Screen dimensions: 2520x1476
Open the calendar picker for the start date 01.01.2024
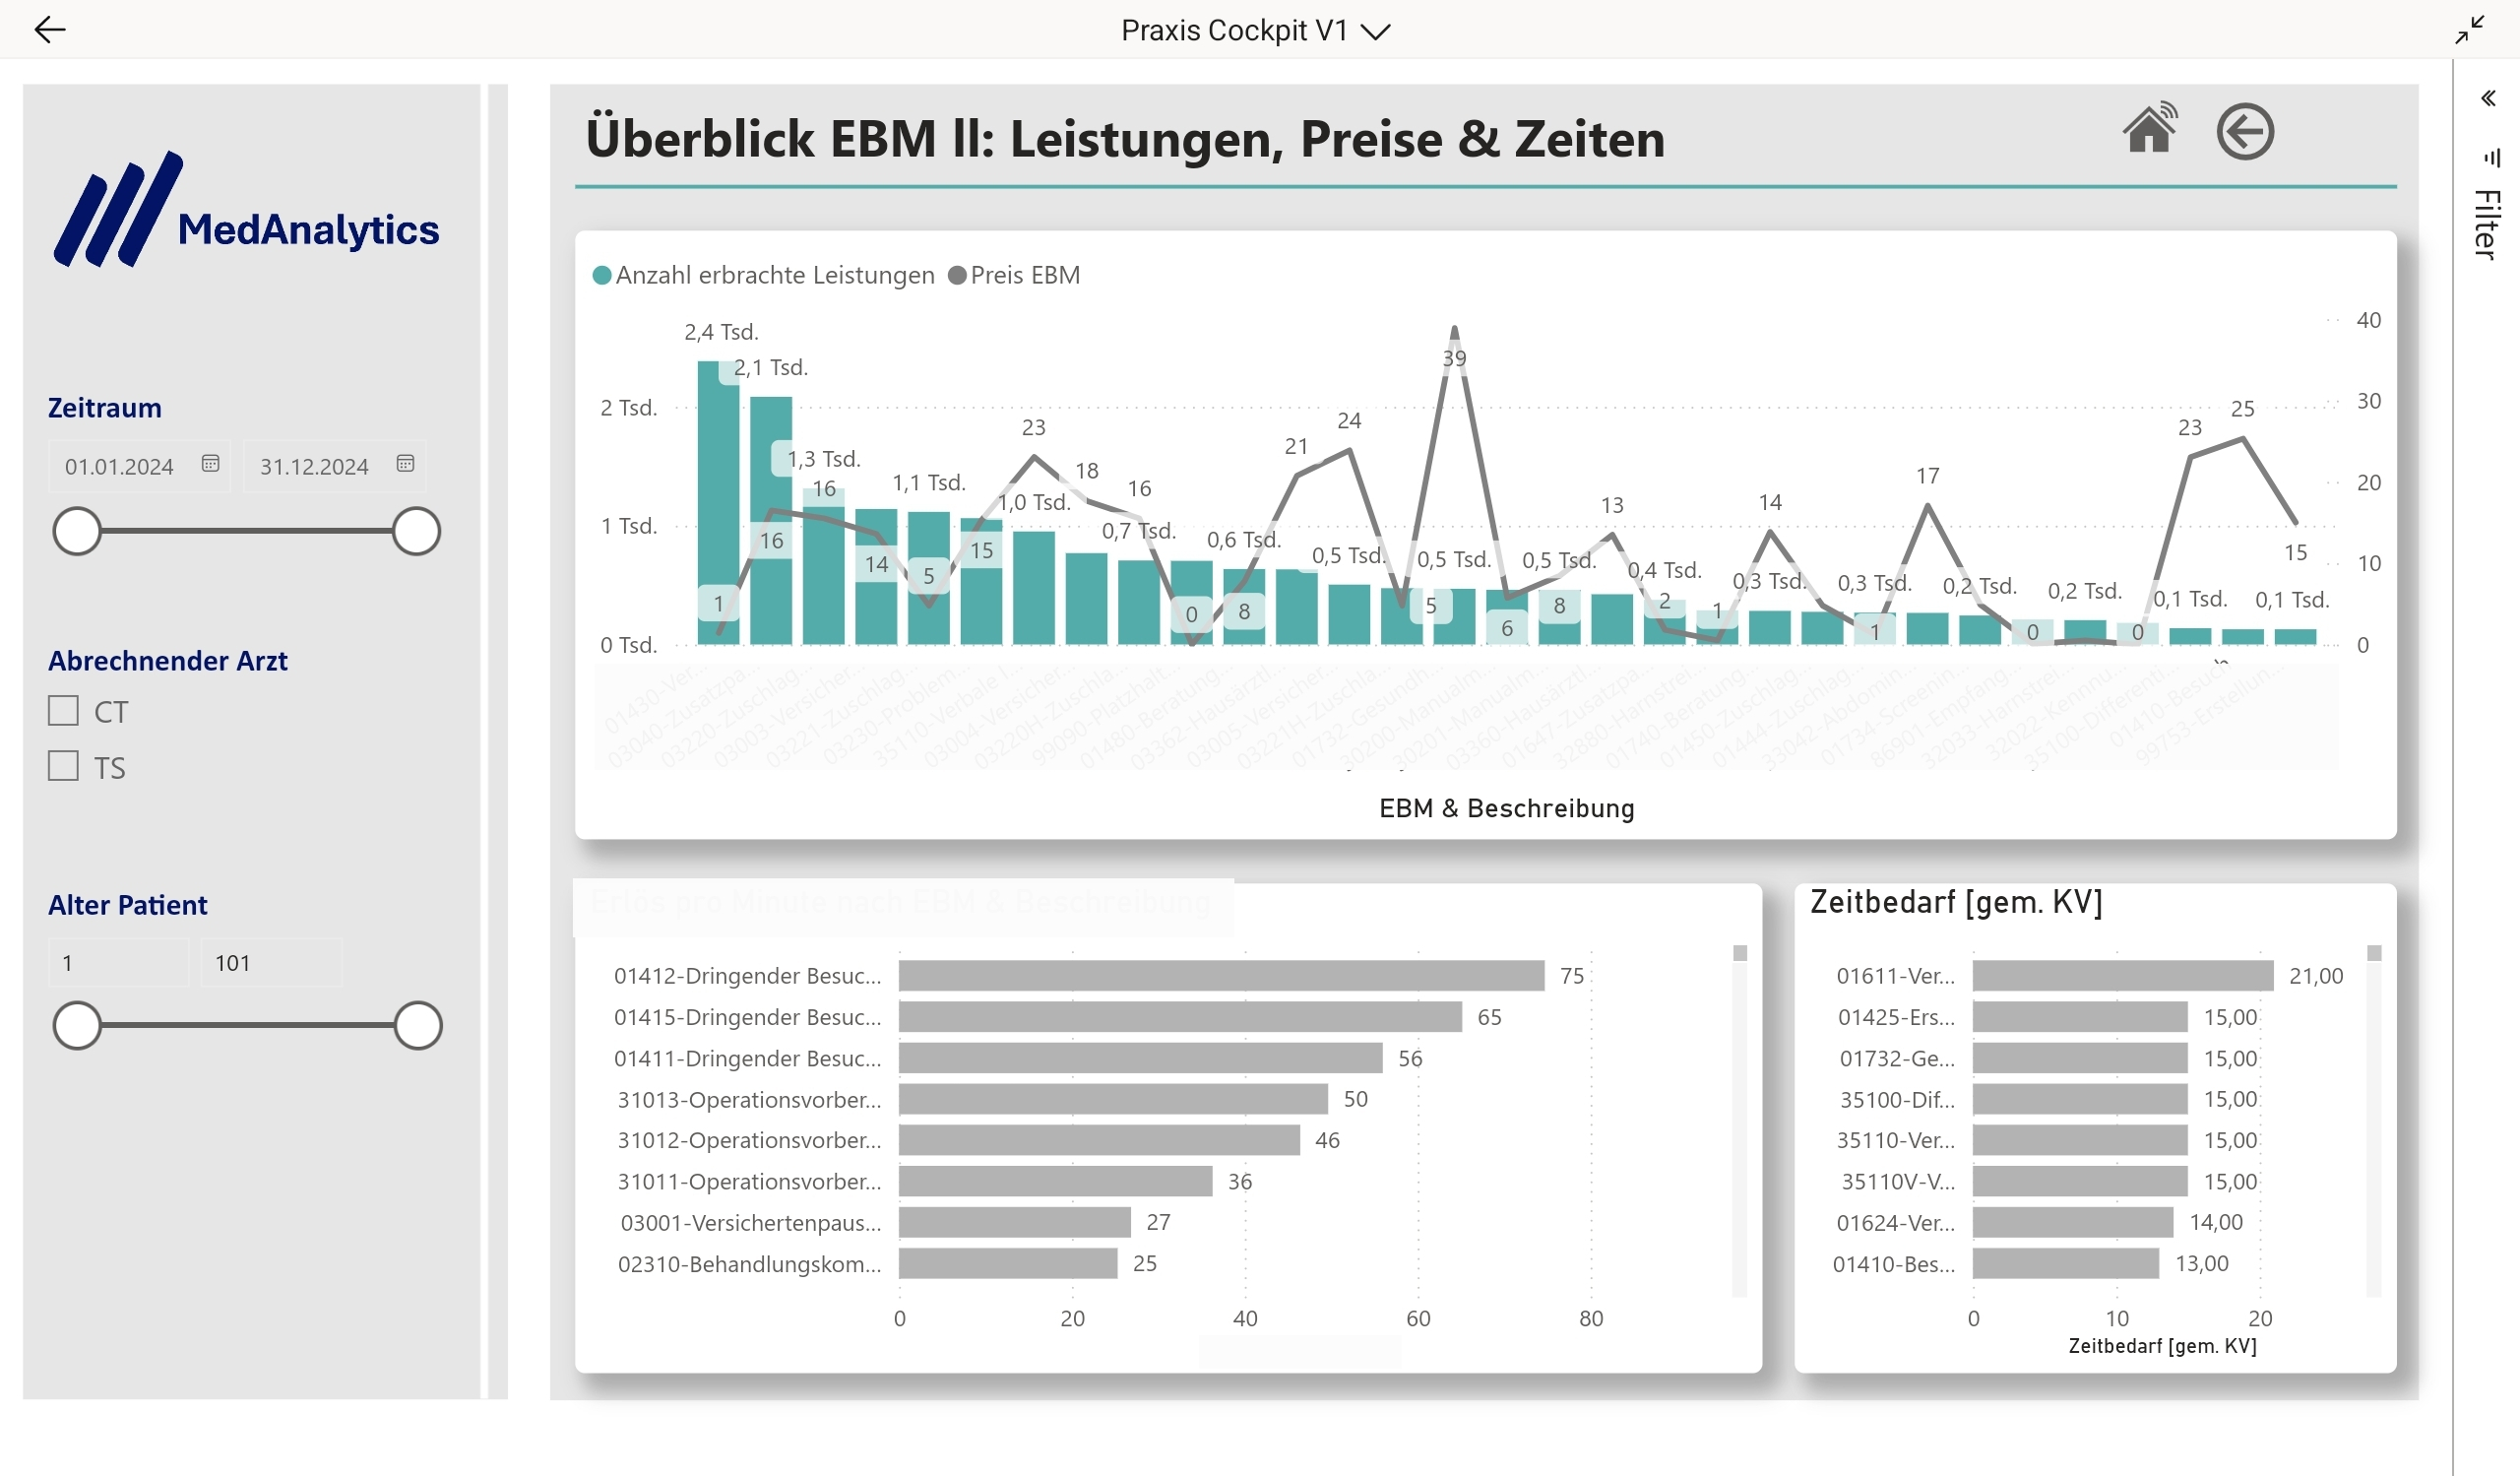tap(210, 463)
